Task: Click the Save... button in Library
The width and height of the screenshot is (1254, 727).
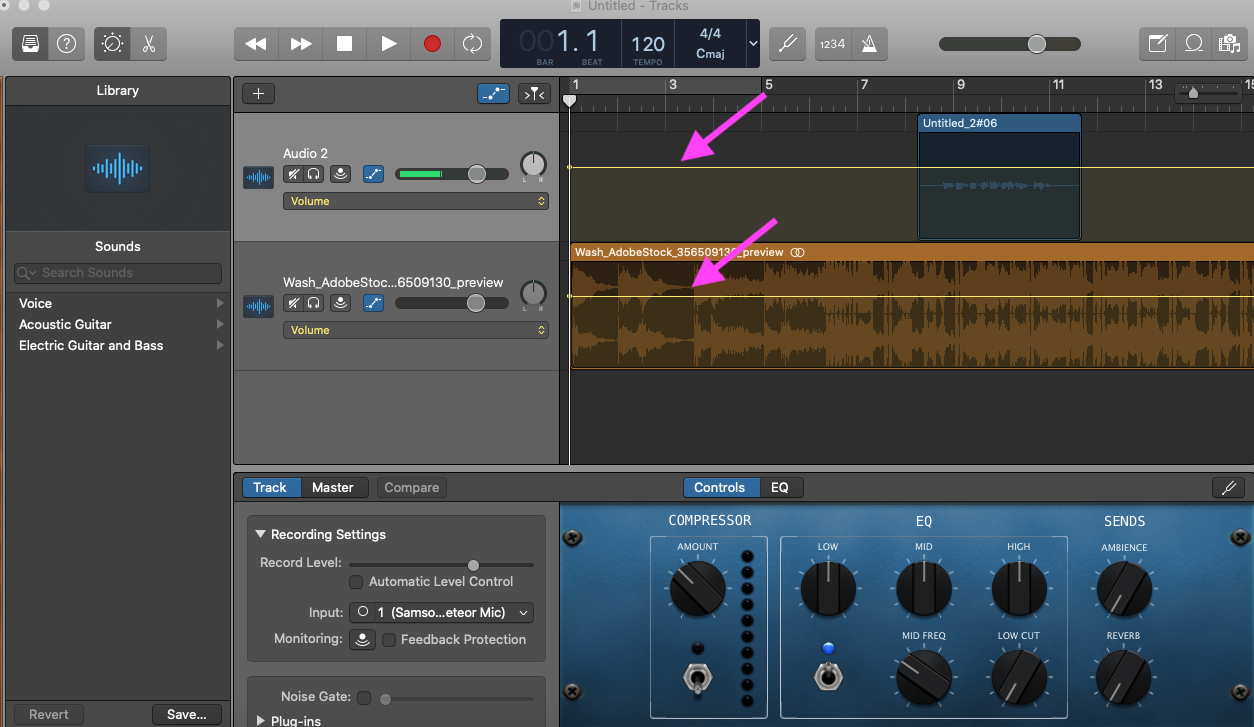Action: point(187,714)
